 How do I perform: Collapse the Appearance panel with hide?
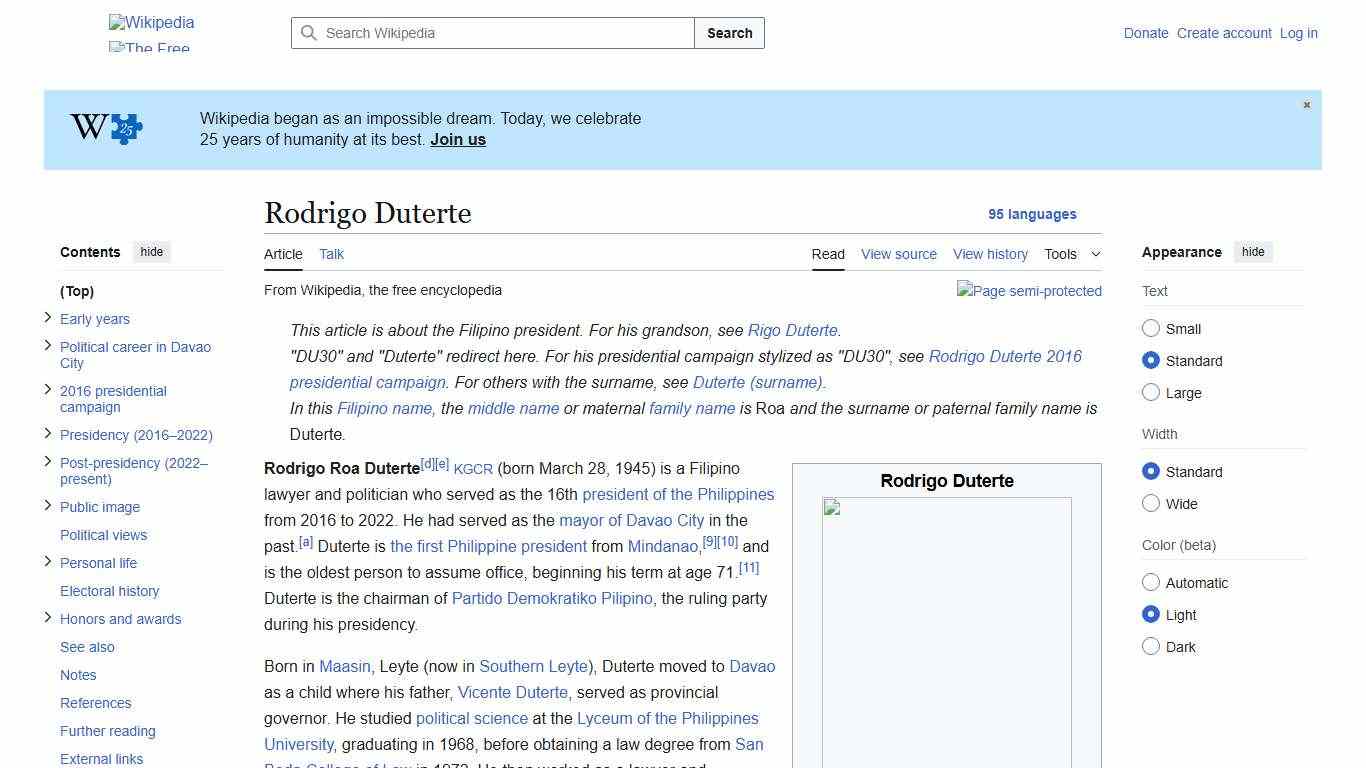1253,252
